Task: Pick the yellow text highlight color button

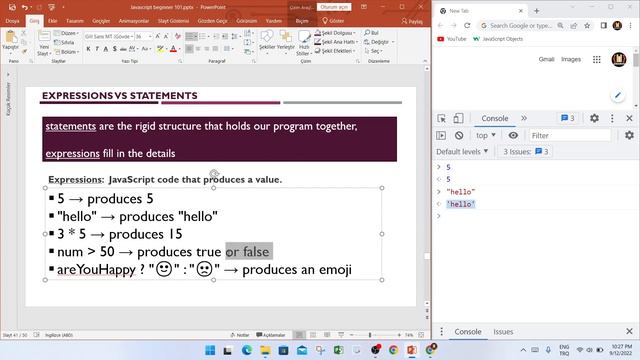Action: 160,49
